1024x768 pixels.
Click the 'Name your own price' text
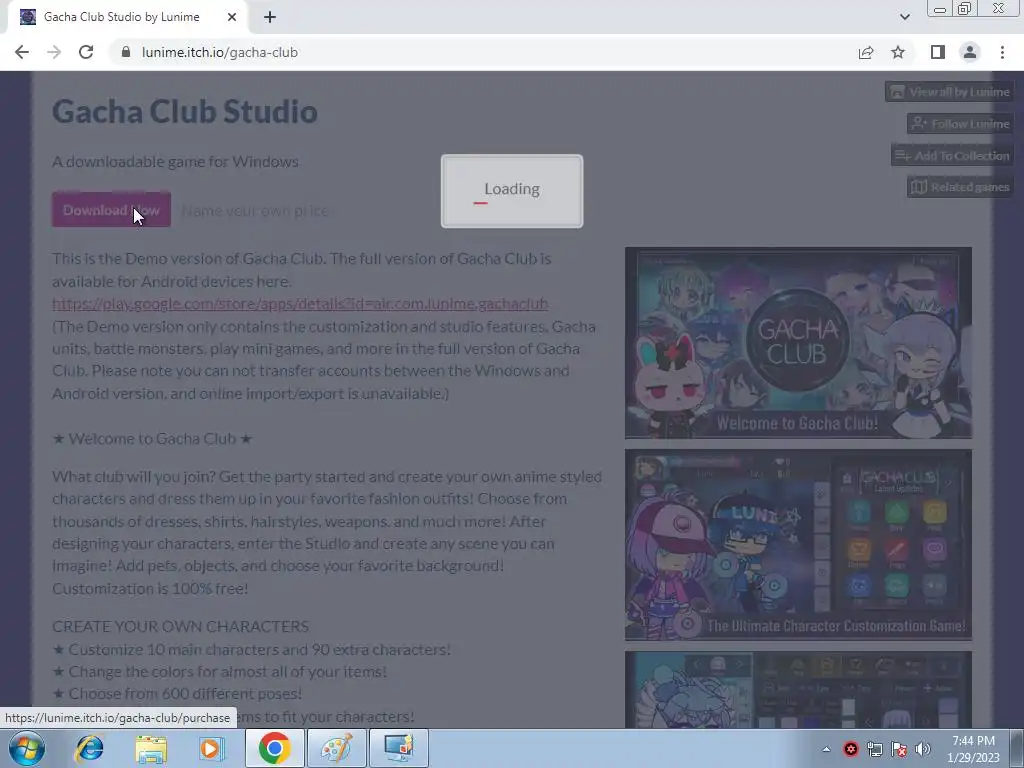255,210
